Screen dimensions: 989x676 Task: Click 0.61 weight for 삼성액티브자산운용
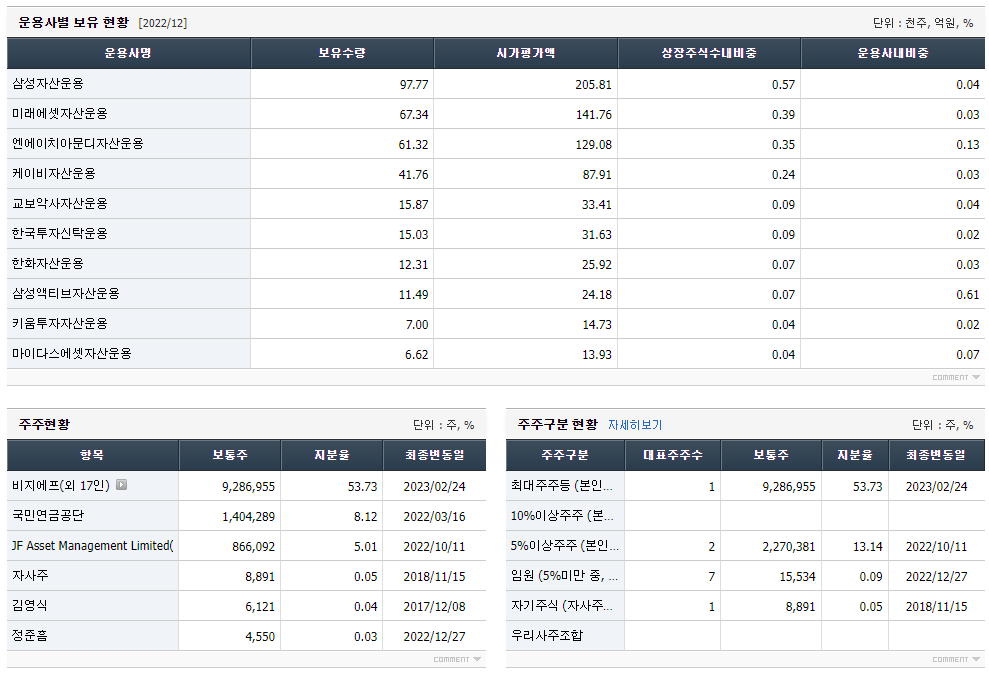(968, 294)
